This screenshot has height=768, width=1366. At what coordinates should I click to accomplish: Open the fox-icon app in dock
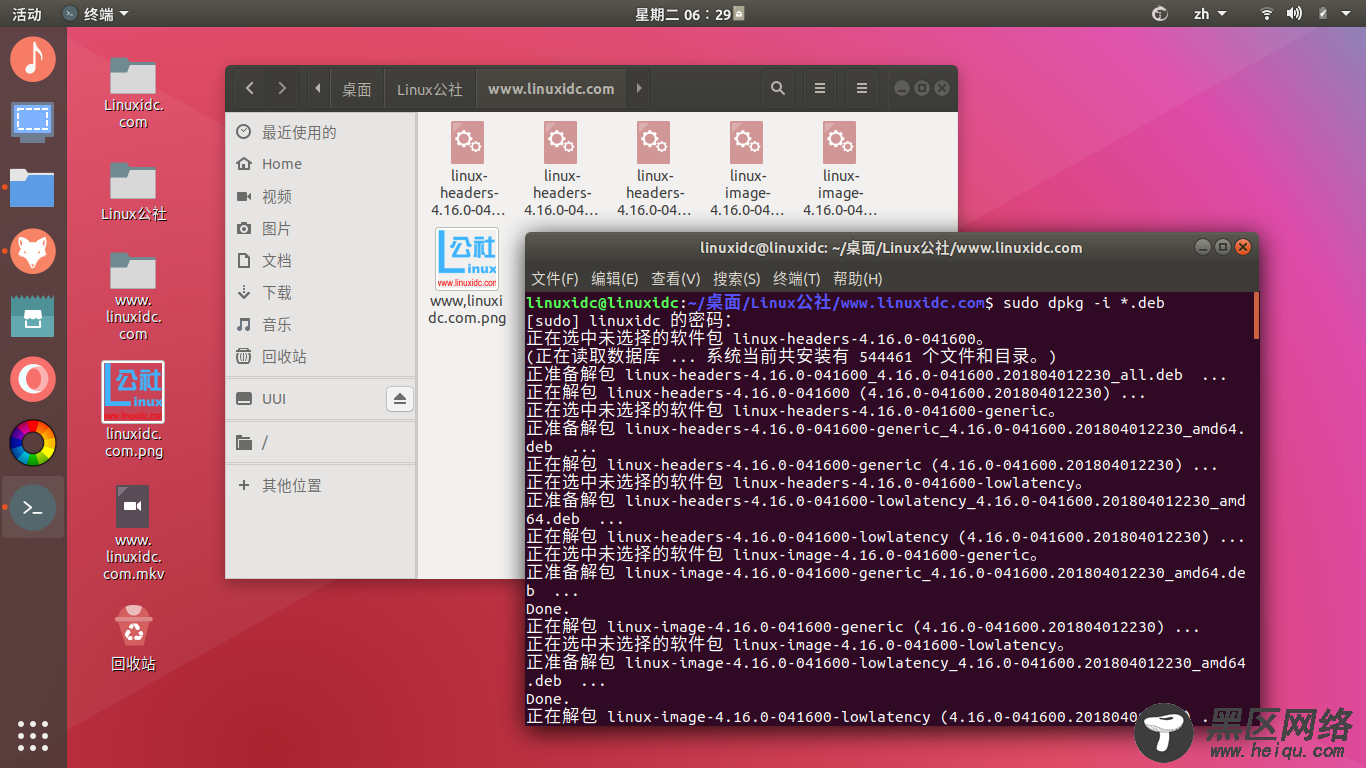coord(33,251)
